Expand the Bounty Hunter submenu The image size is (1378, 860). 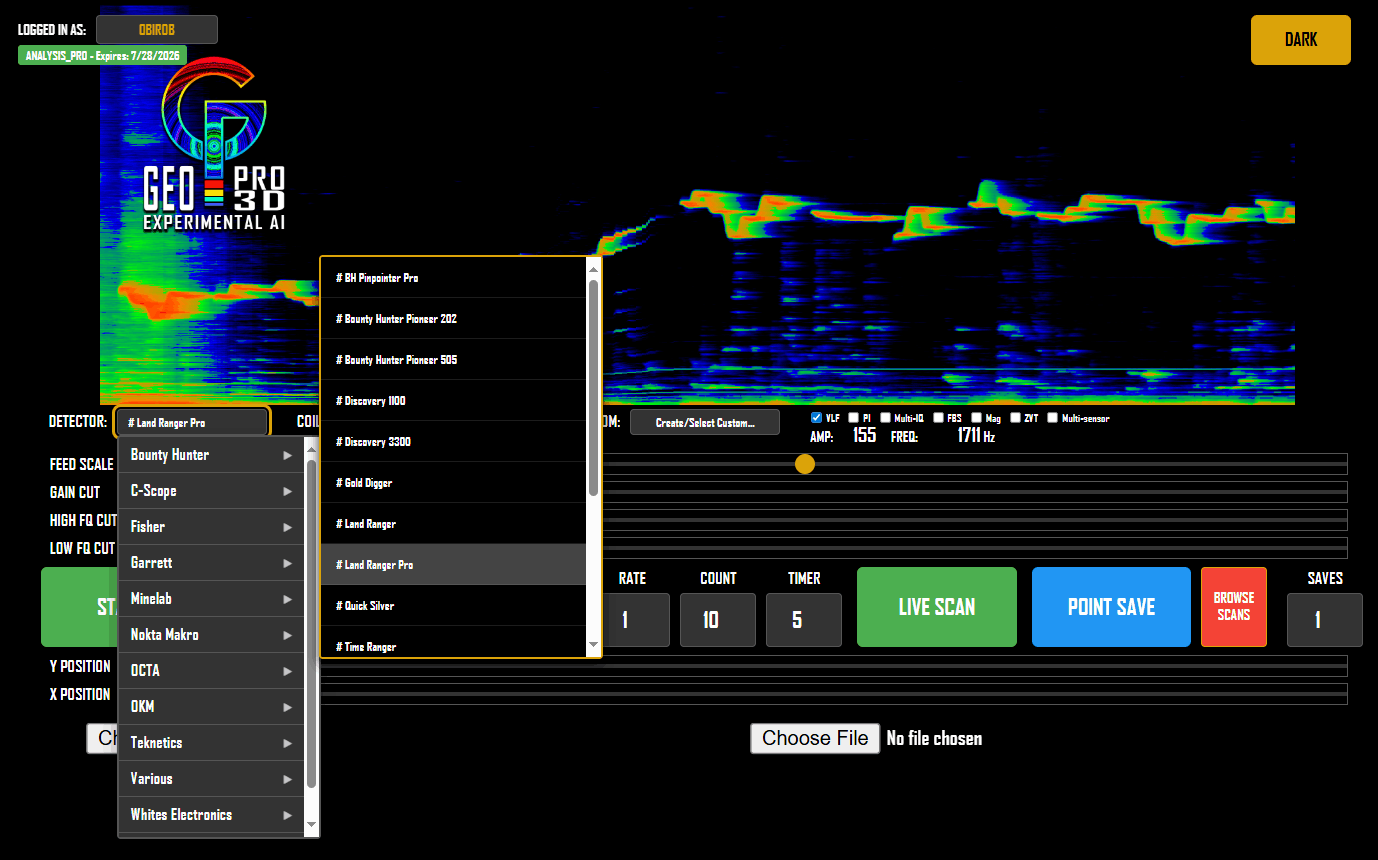pyautogui.click(x=211, y=455)
